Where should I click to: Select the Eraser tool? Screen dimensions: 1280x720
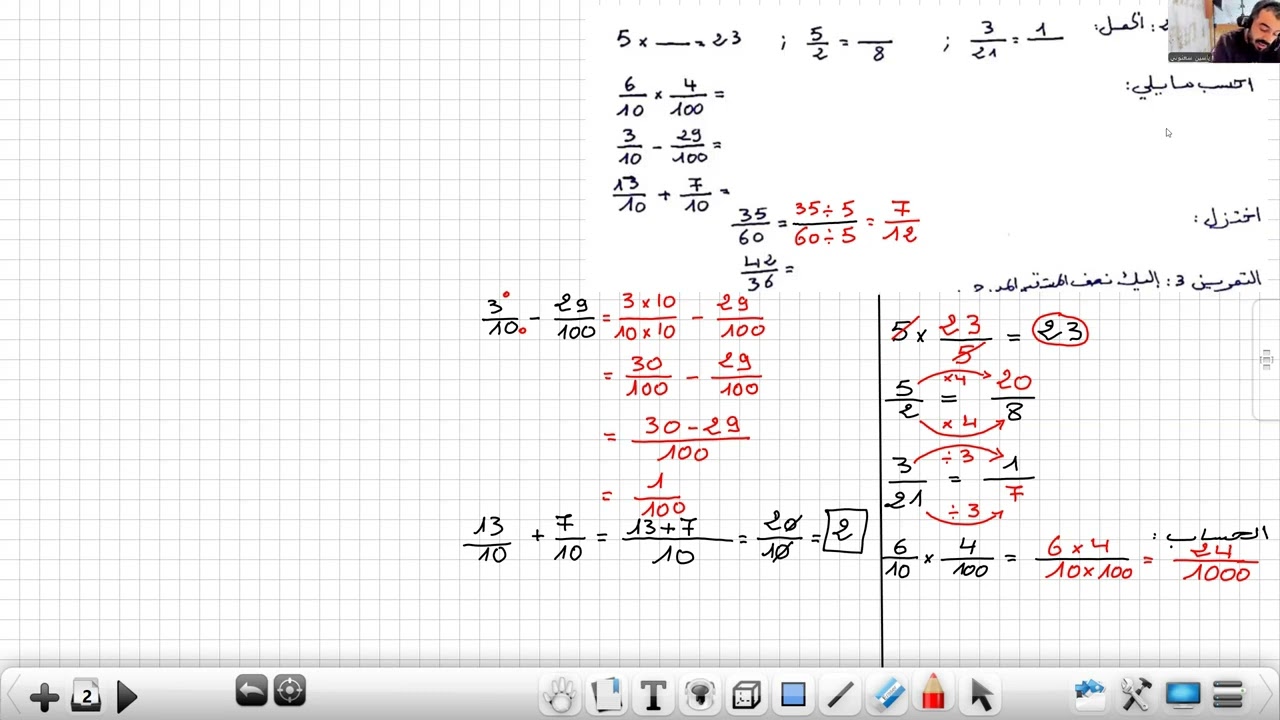[x=887, y=694]
